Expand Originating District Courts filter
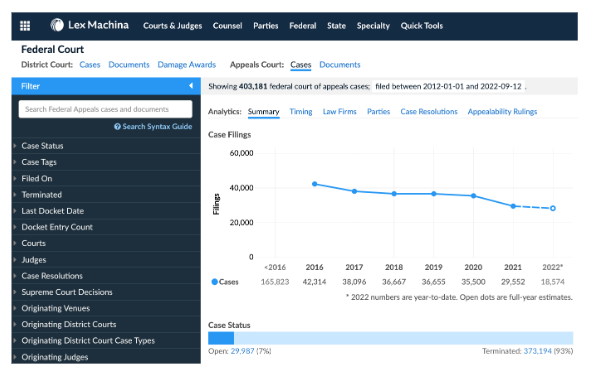The image size is (606, 367). click(x=106, y=325)
